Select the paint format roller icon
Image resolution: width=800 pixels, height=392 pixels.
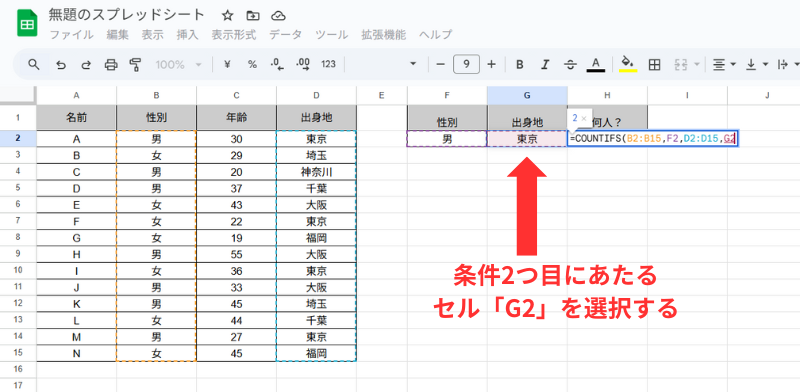pos(135,64)
